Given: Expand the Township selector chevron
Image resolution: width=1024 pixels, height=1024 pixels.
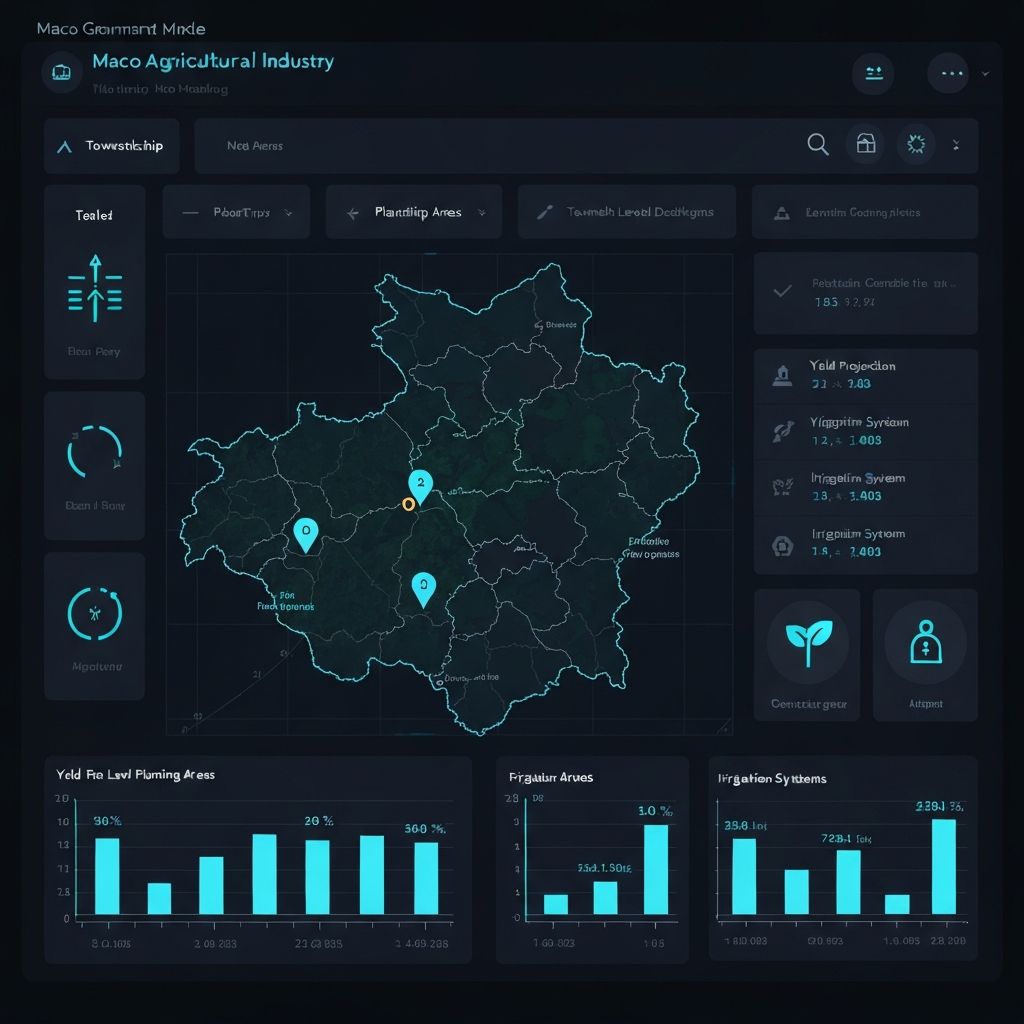Looking at the screenshot, I should tap(65, 146).
